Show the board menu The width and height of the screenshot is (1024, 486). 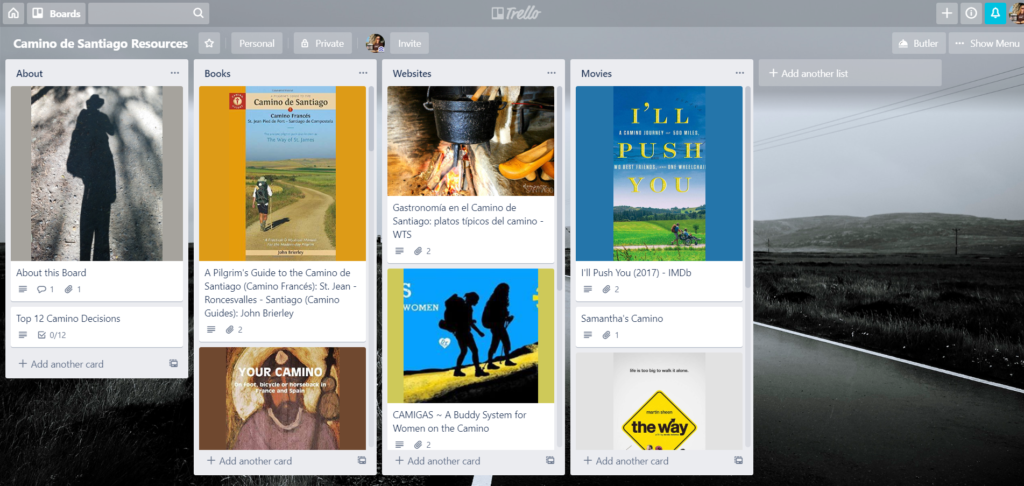[986, 44]
